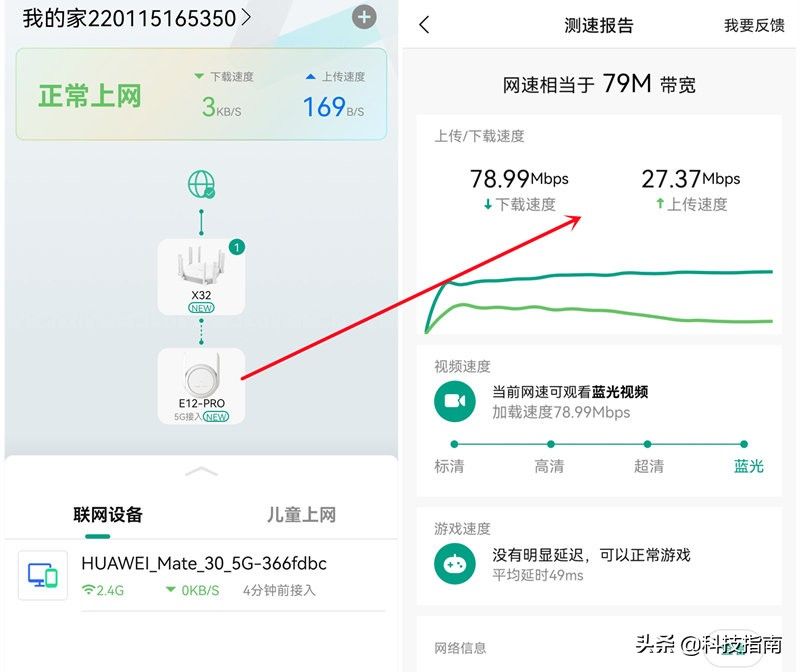Screen dimensions: 800x672
Task: Switch to the 儿童上网 tab
Action: (x=301, y=514)
